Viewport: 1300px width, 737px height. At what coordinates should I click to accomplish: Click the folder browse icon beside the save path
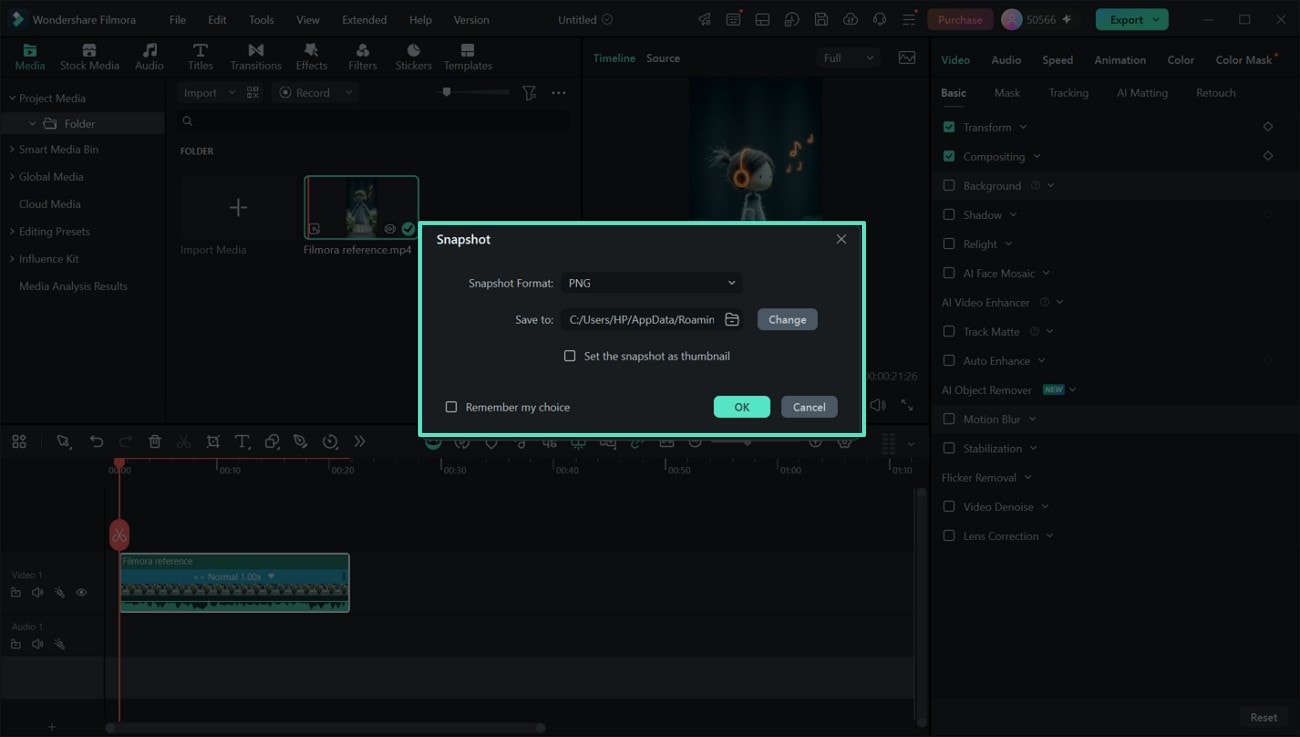coord(732,319)
